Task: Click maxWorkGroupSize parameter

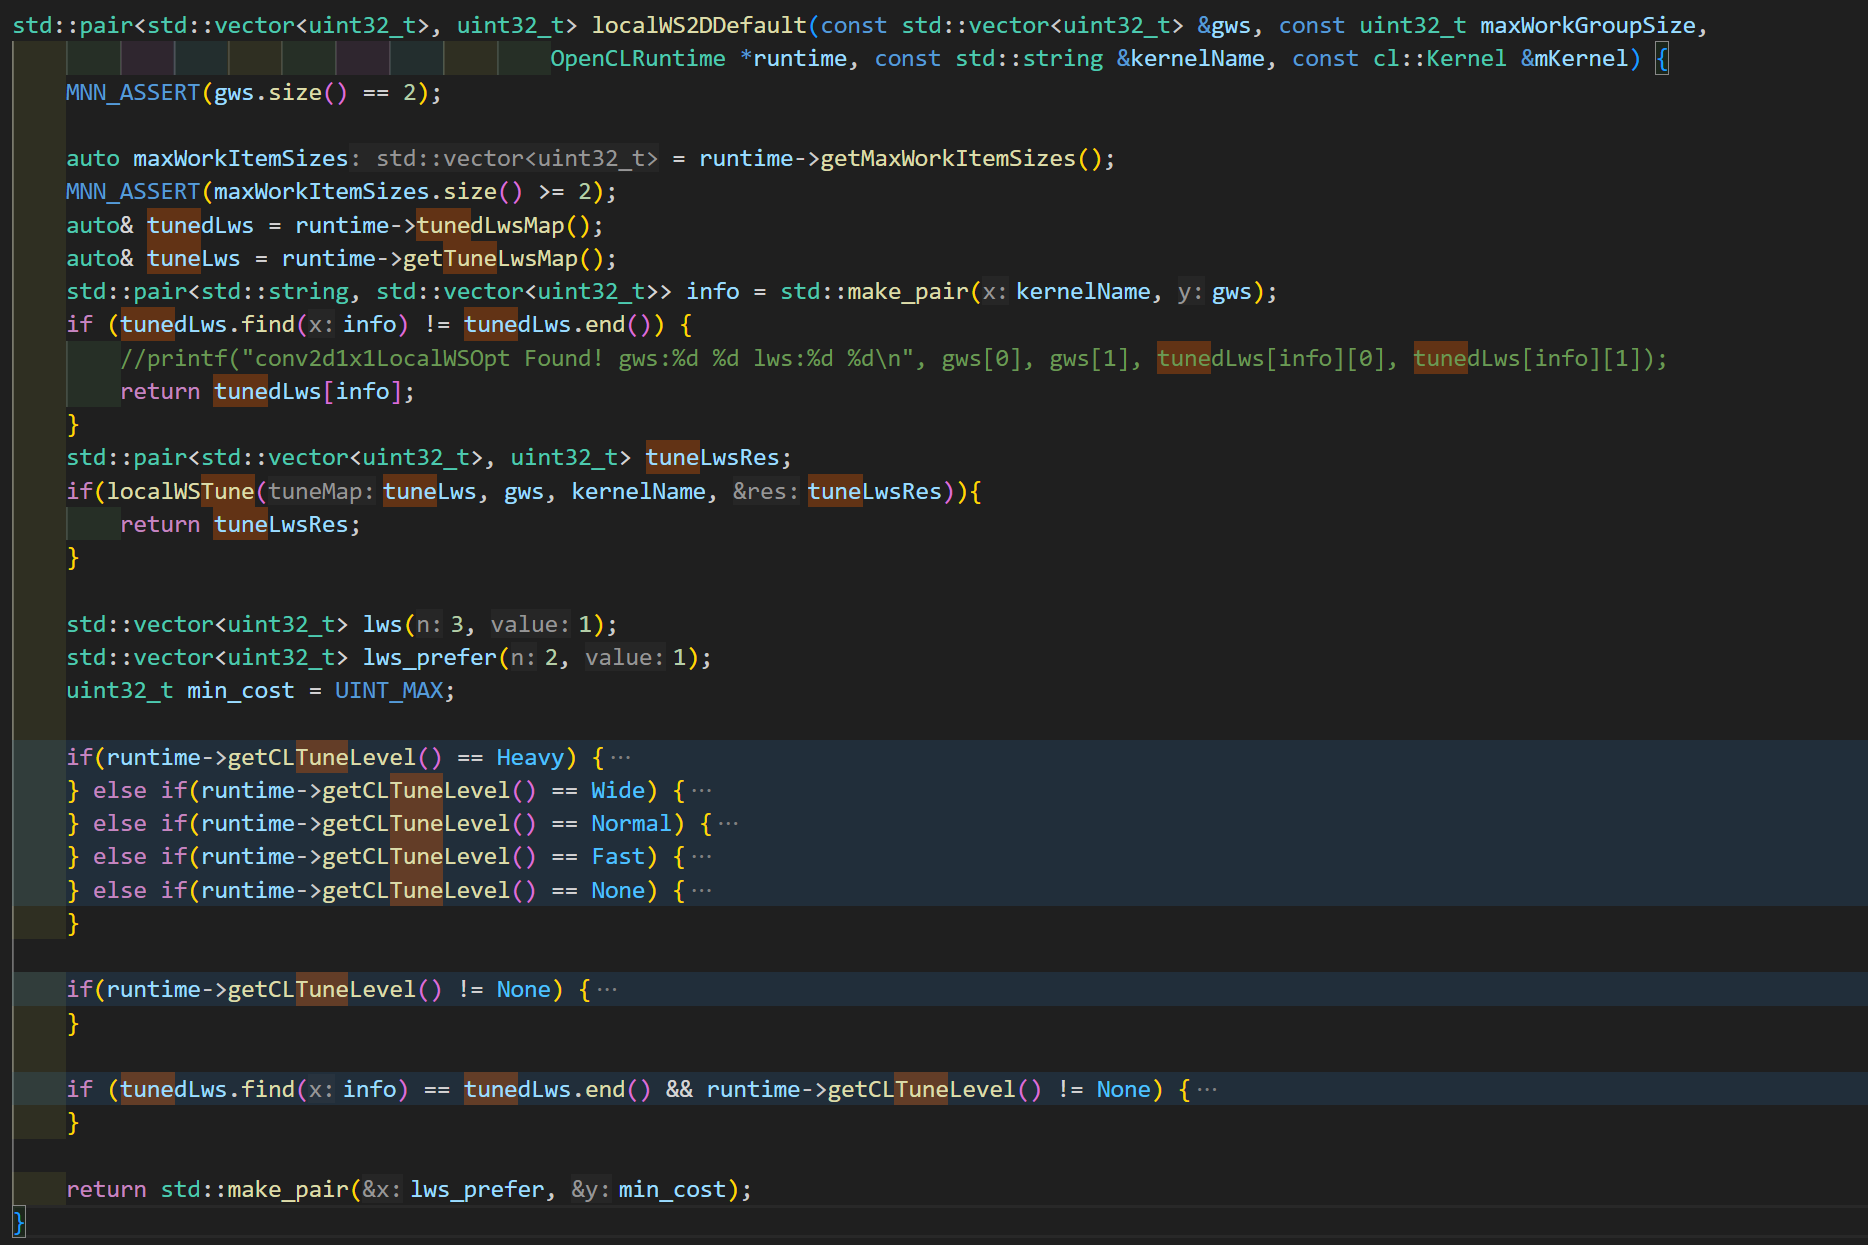Action: [x=1588, y=25]
